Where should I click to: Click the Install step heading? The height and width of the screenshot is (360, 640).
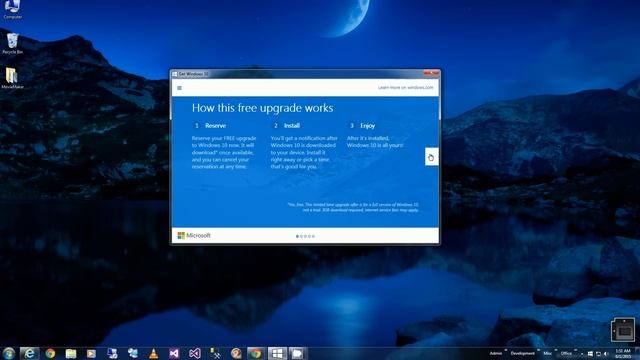[x=292, y=126]
